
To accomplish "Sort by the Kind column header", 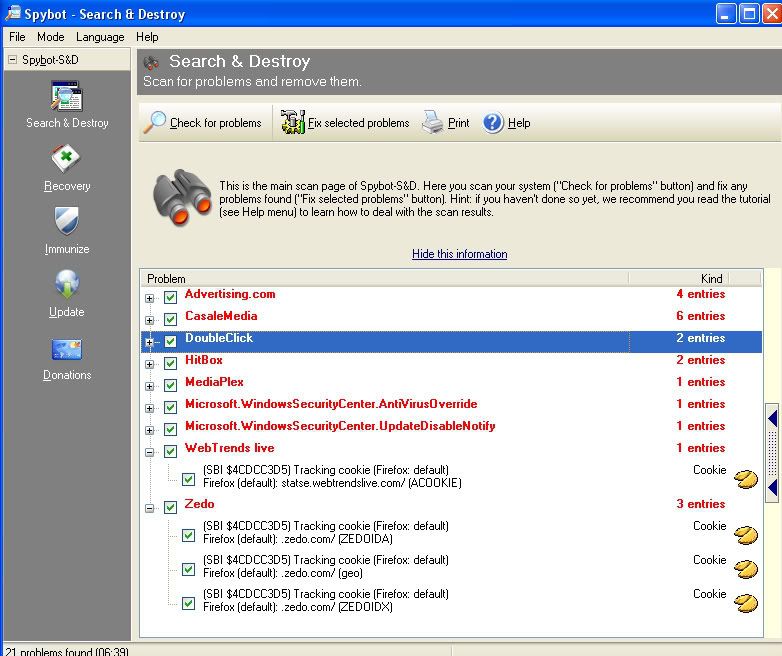I will [x=679, y=278].
